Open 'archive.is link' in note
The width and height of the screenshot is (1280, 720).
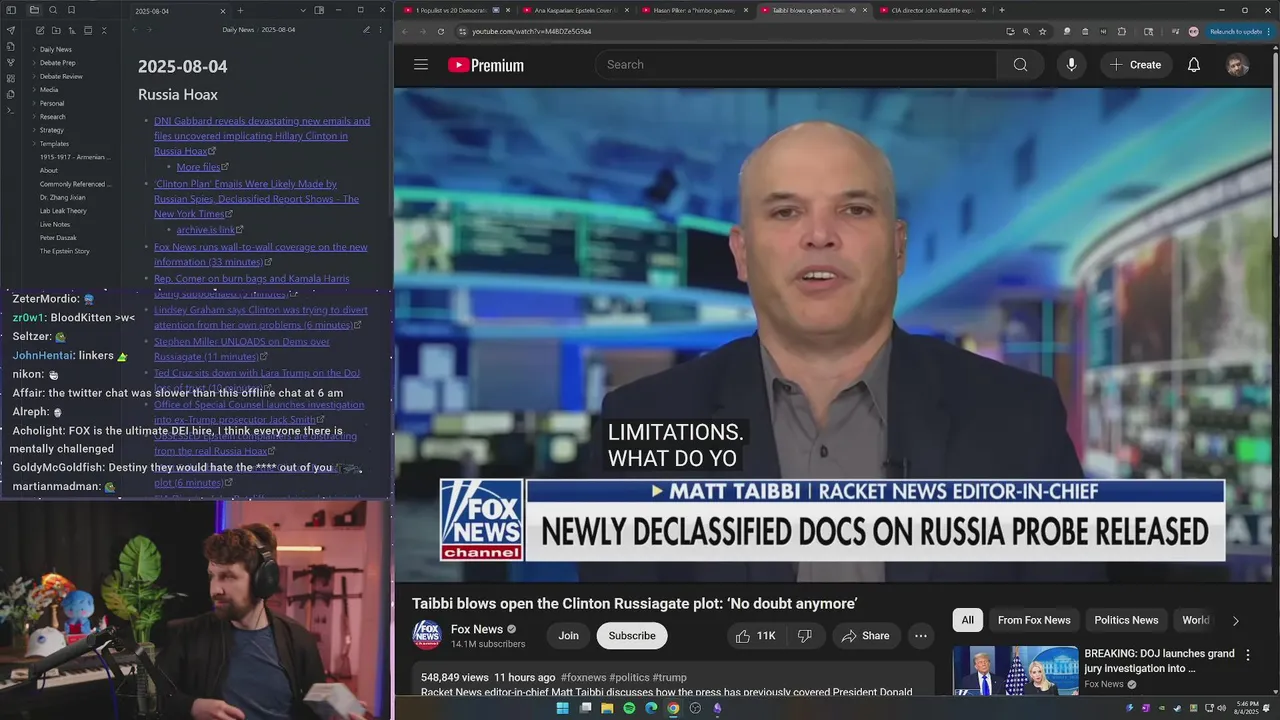click(x=206, y=230)
